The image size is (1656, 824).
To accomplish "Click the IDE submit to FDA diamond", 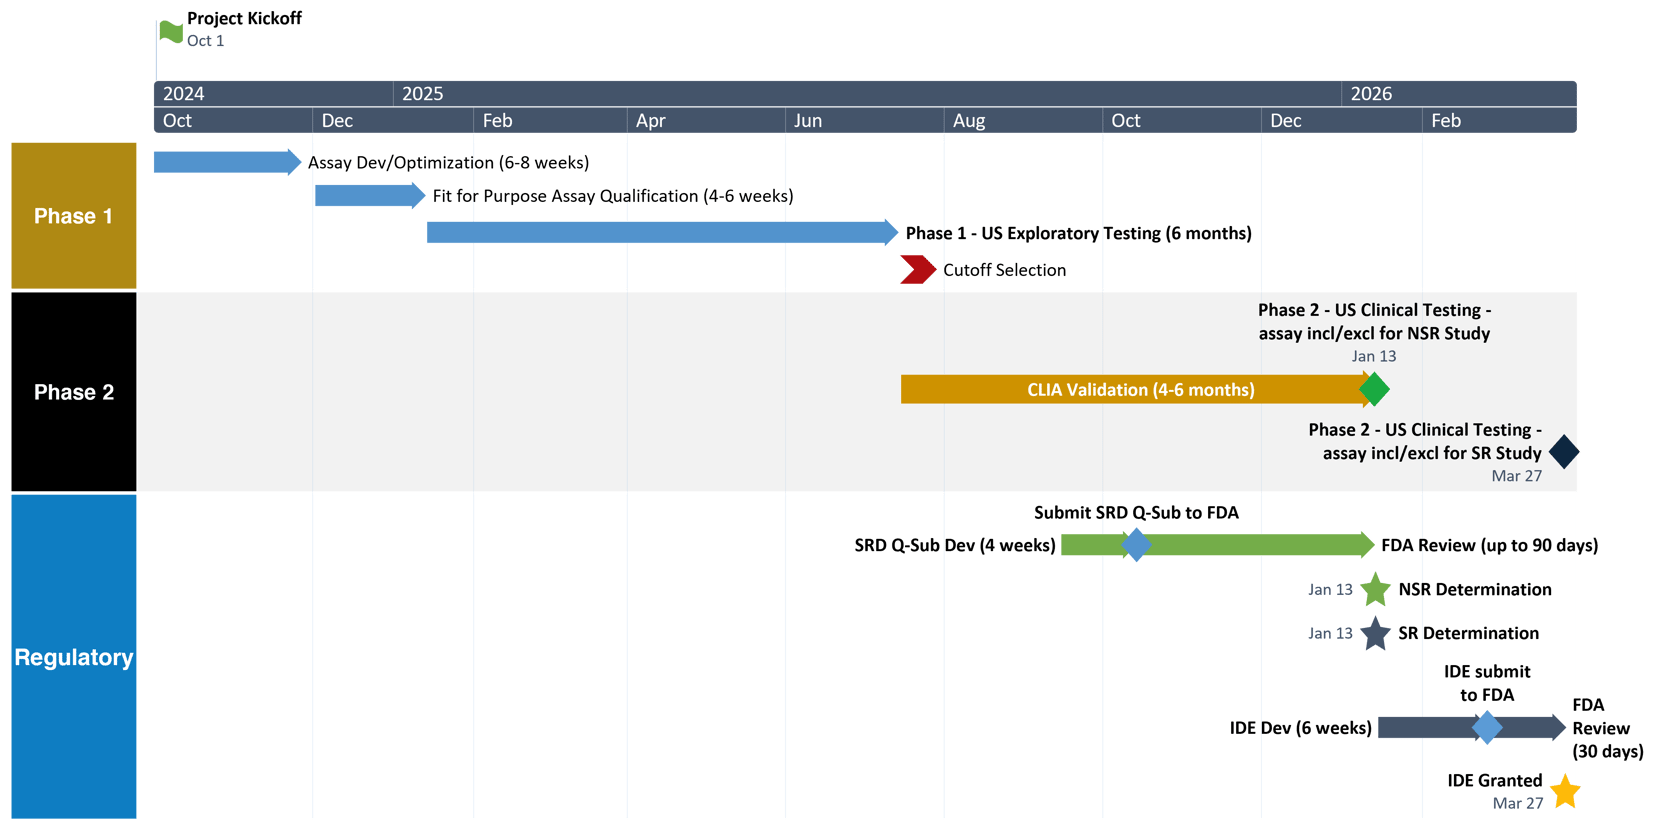I will tap(1487, 728).
